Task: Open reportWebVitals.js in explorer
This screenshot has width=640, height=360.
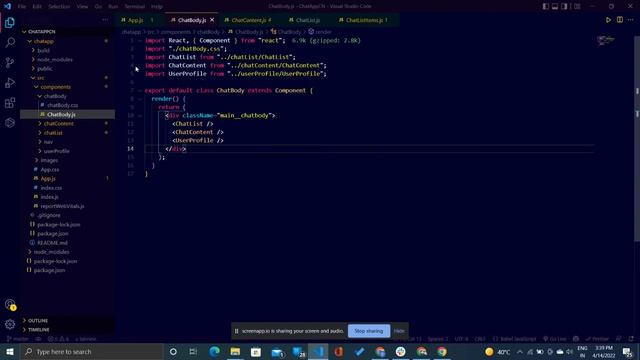Action: (x=62, y=206)
